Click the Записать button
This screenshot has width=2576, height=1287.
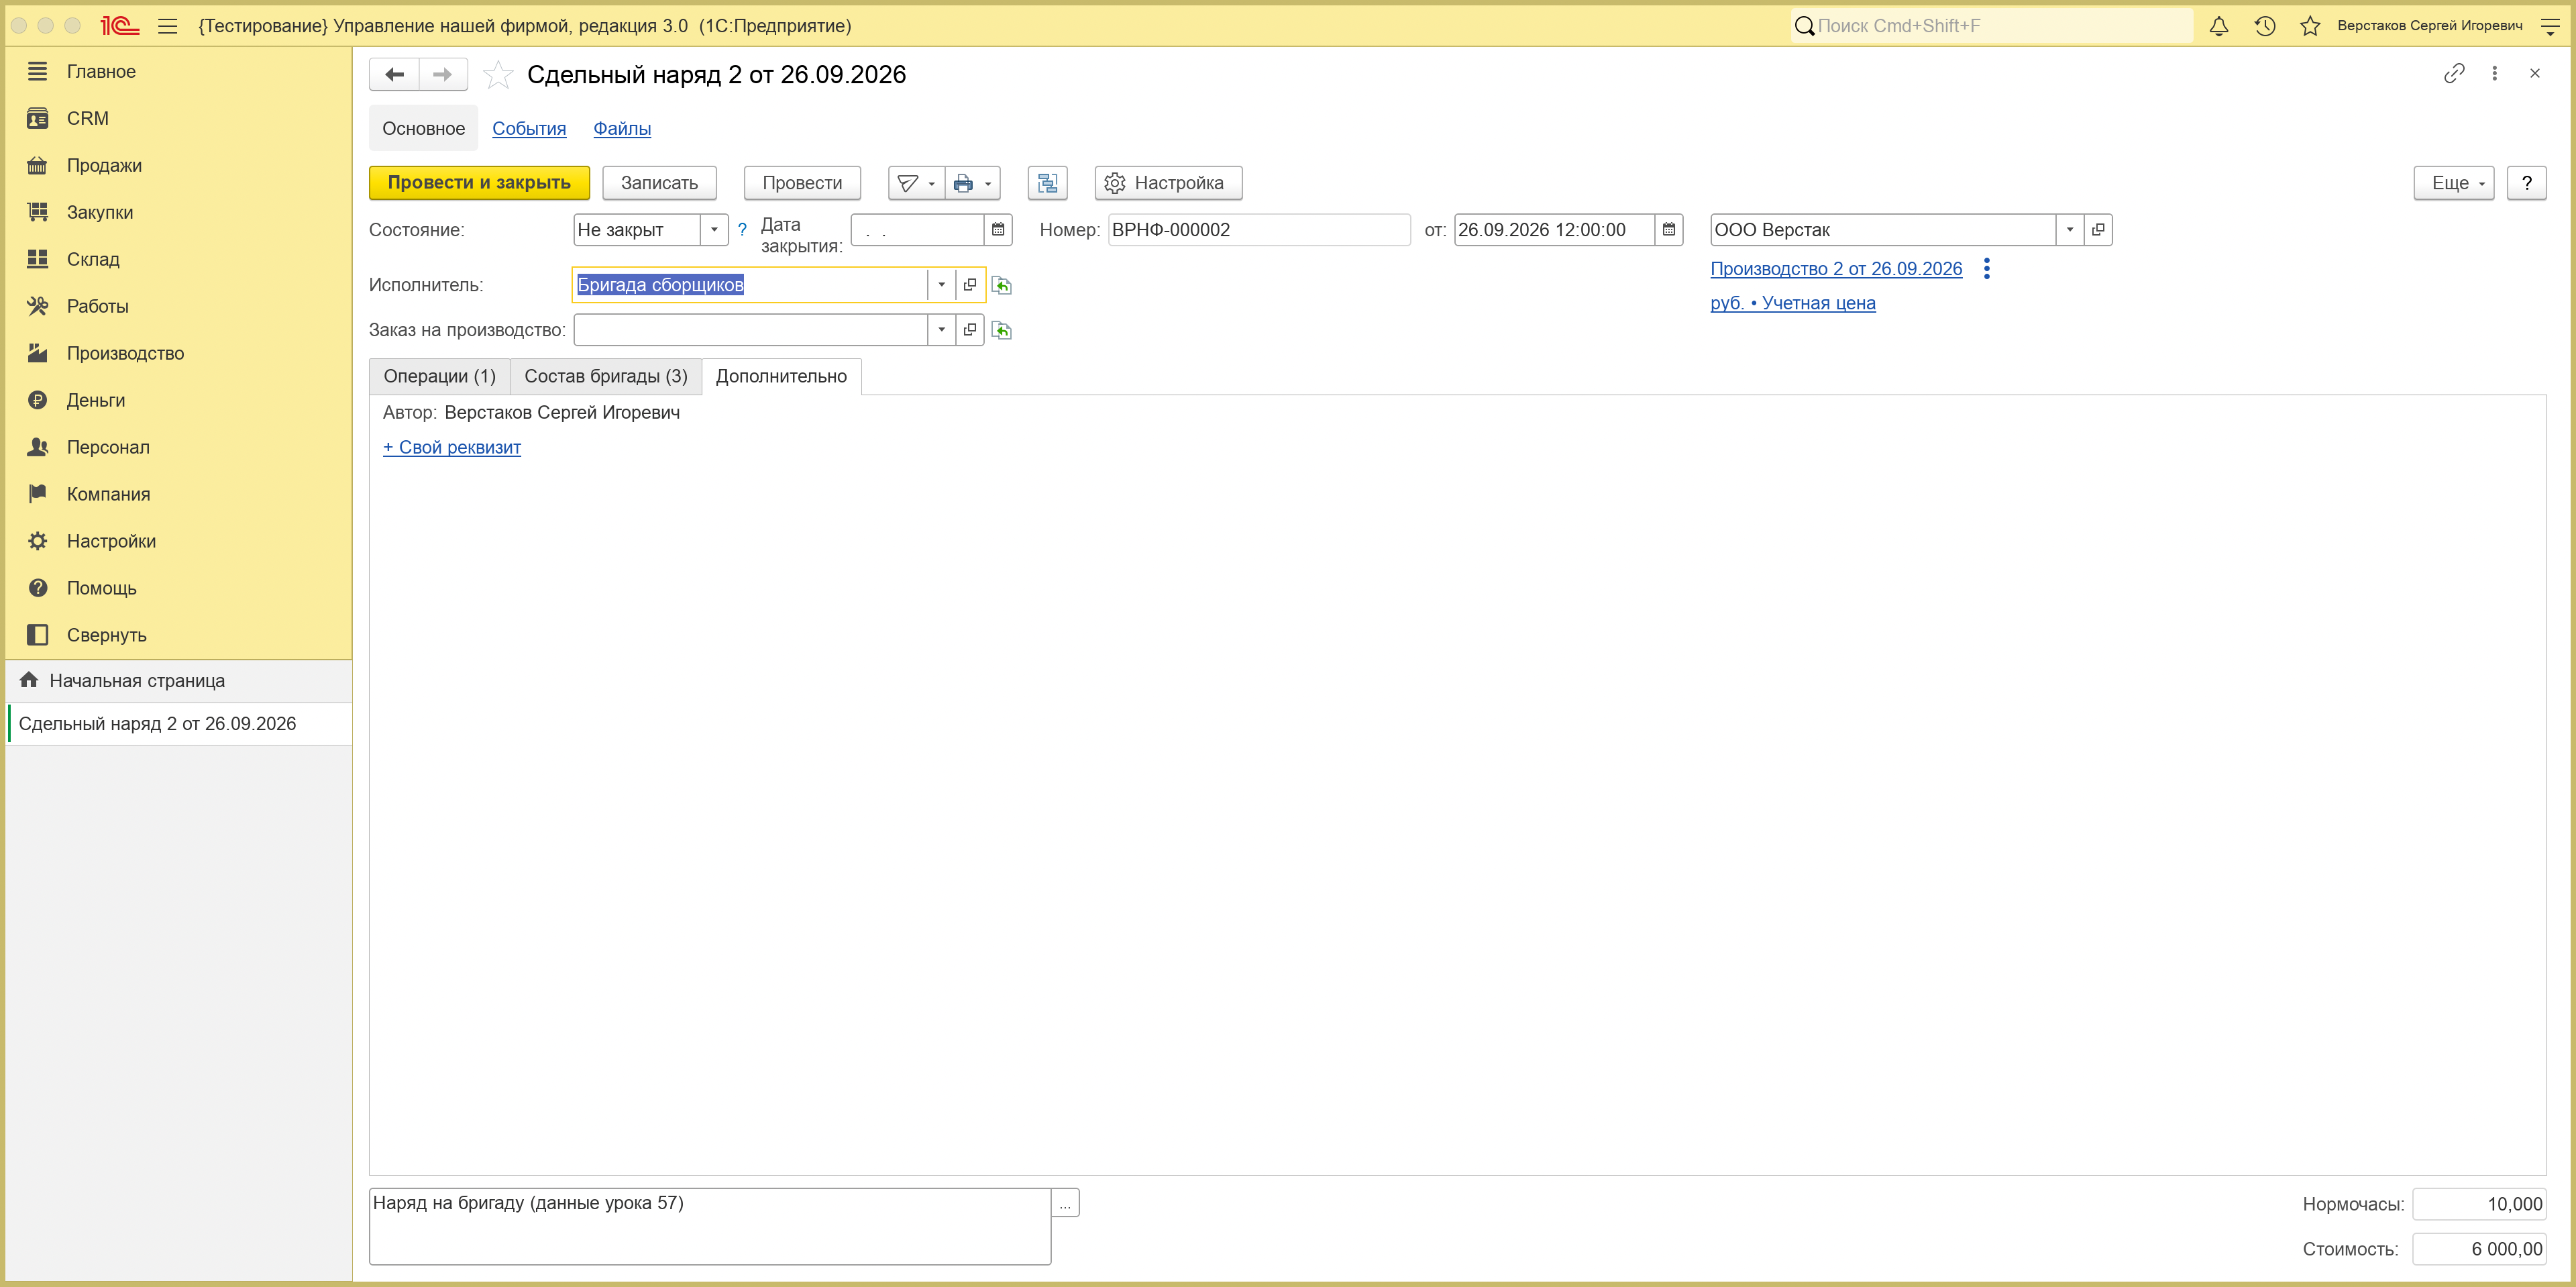pyautogui.click(x=659, y=183)
